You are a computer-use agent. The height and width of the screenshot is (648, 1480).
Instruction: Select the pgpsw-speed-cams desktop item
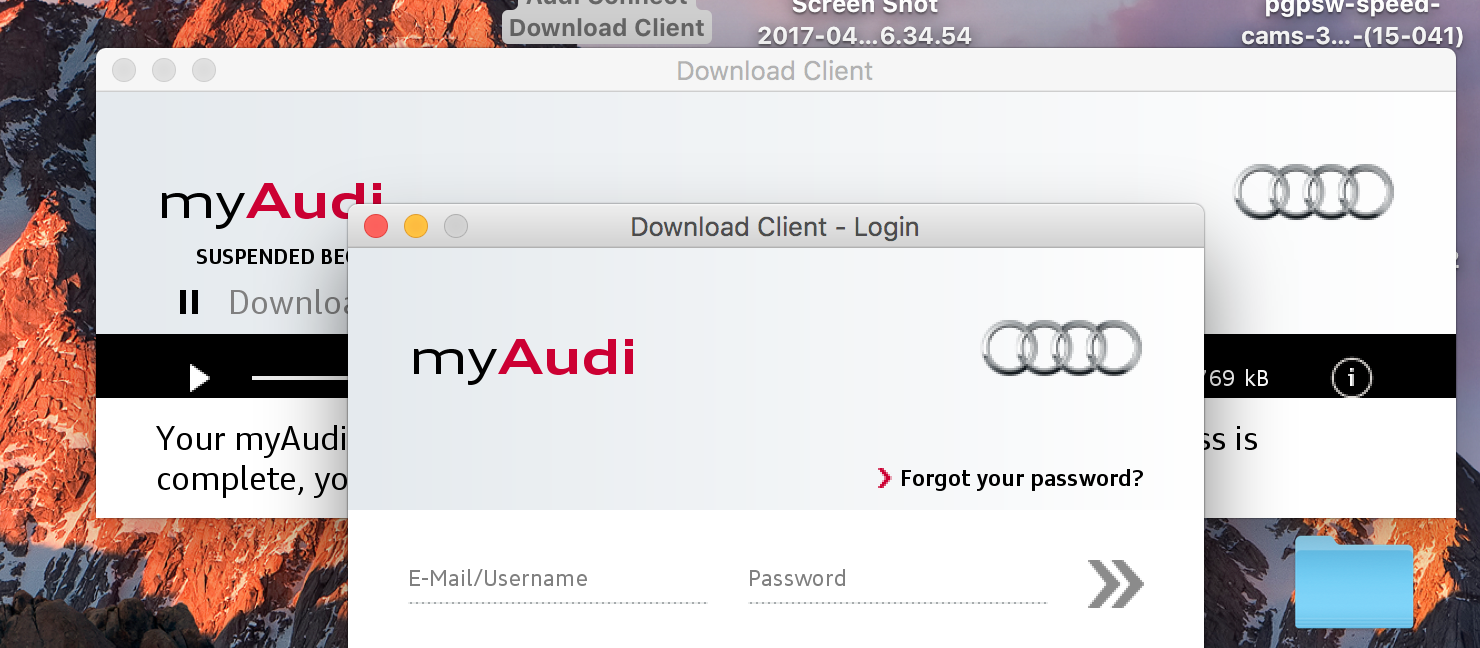pyautogui.click(x=1353, y=23)
